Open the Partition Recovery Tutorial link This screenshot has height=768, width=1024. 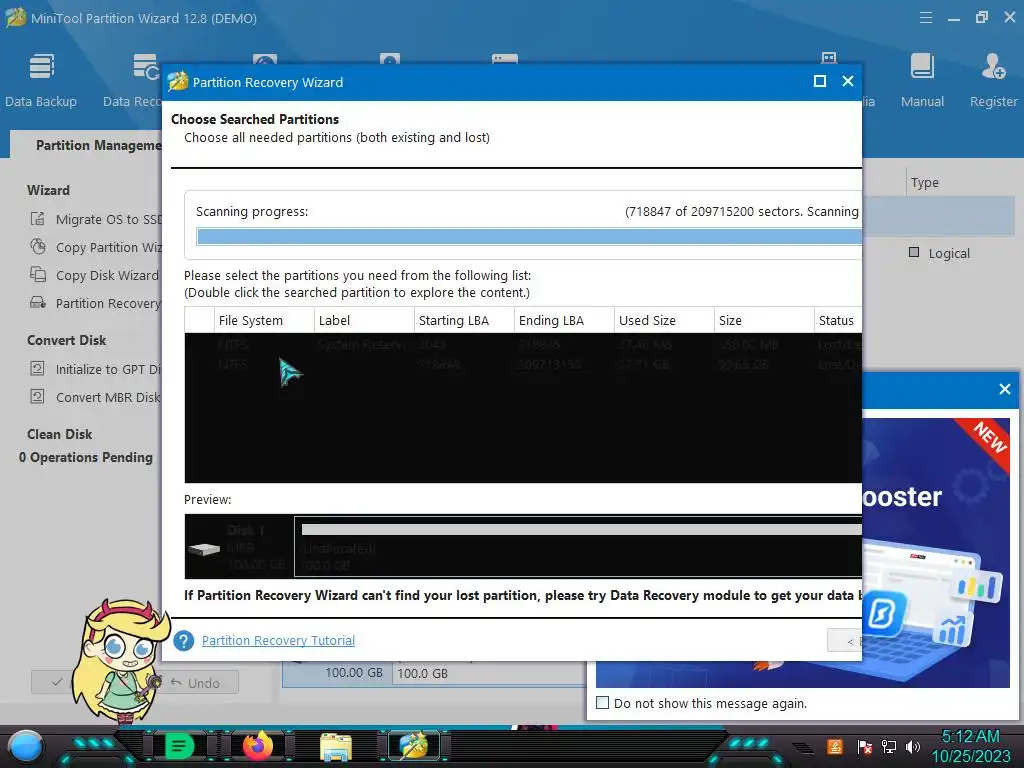click(x=278, y=641)
